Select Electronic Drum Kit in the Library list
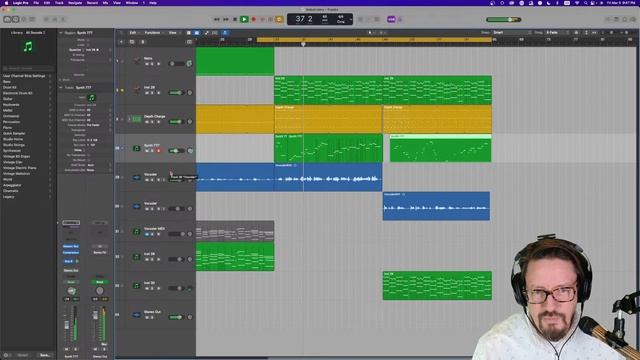Image resolution: width=640 pixels, height=360 pixels. point(18,93)
